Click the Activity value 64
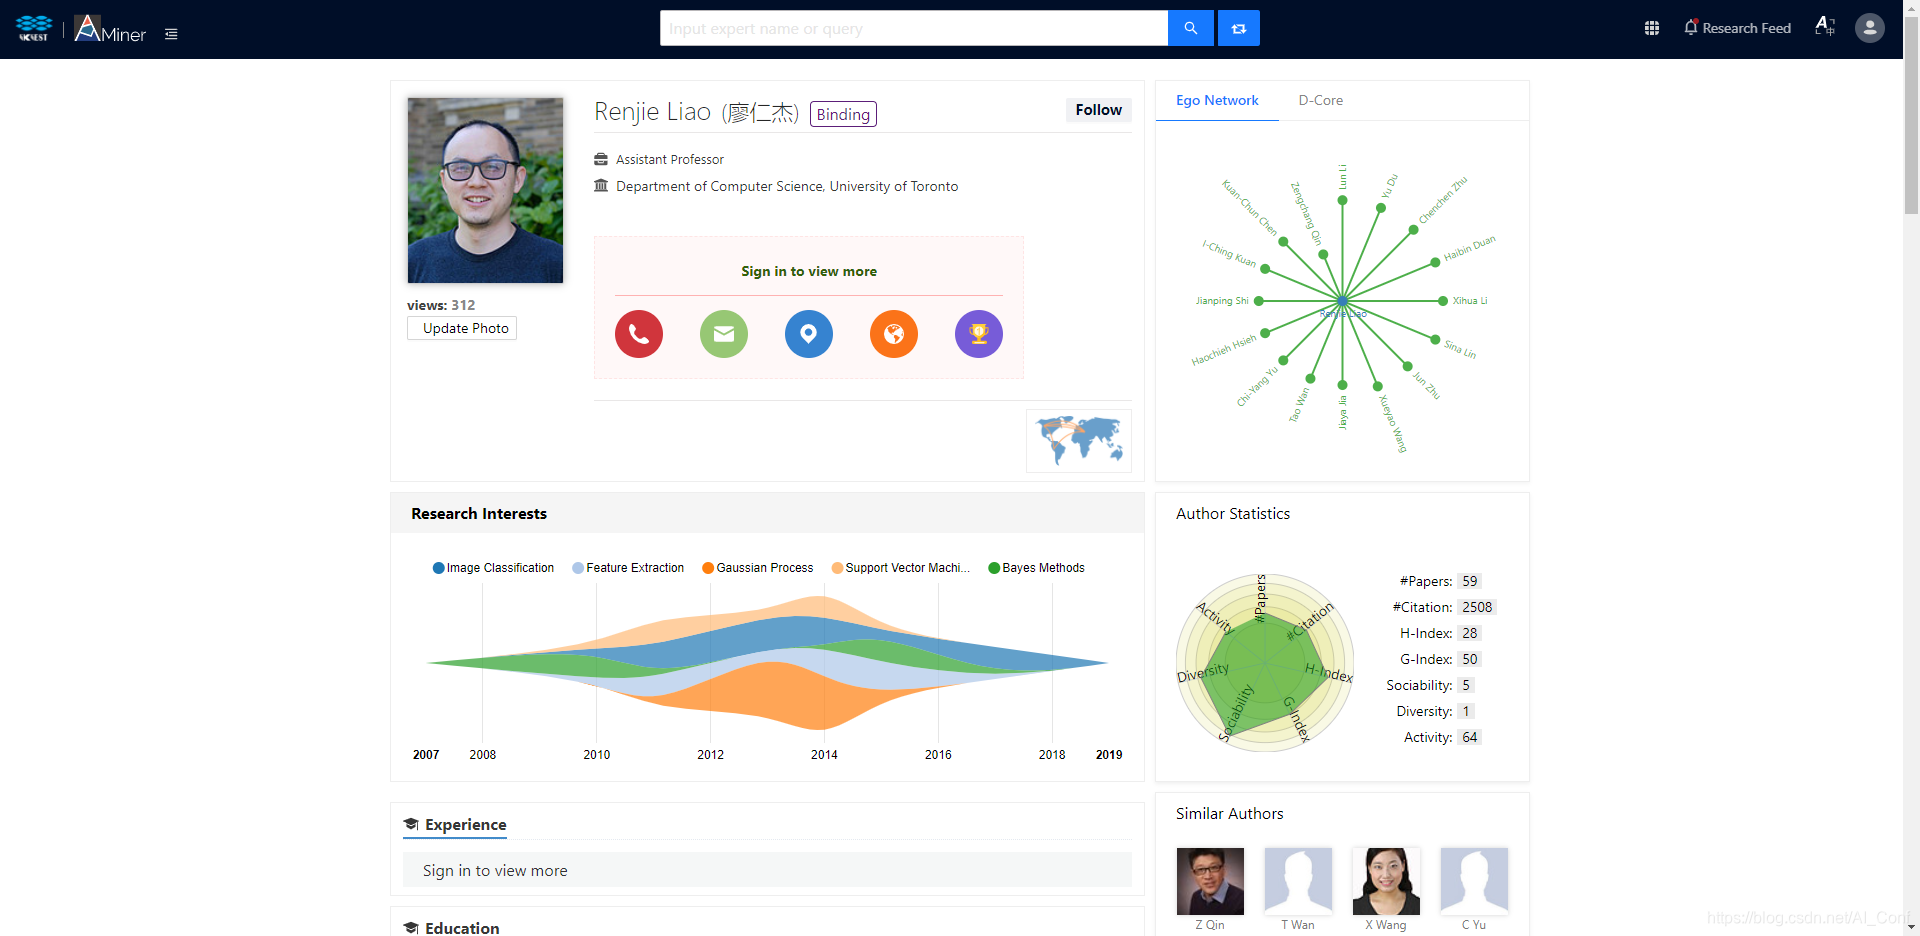The height and width of the screenshot is (936, 1920). click(x=1469, y=737)
